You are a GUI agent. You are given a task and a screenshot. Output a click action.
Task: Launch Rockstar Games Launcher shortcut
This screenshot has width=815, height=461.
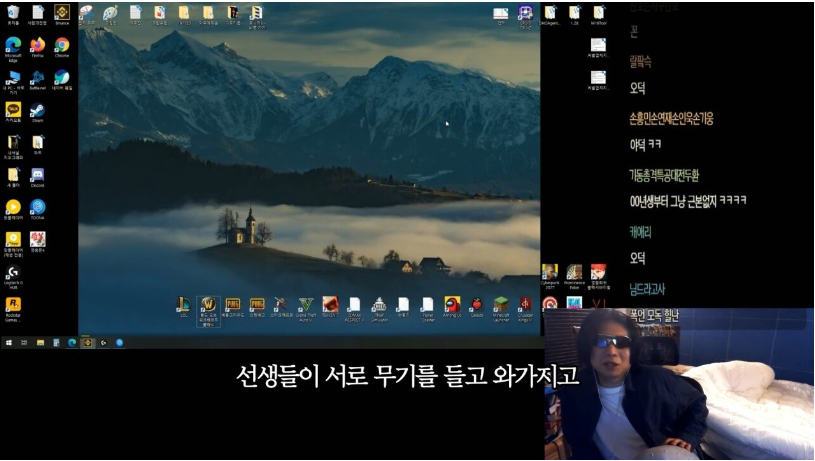click(13, 309)
